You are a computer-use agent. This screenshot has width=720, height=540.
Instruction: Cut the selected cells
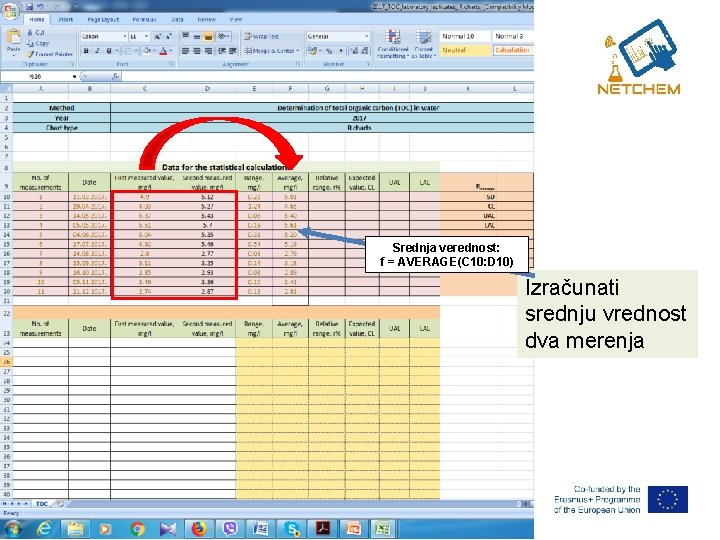35,33
